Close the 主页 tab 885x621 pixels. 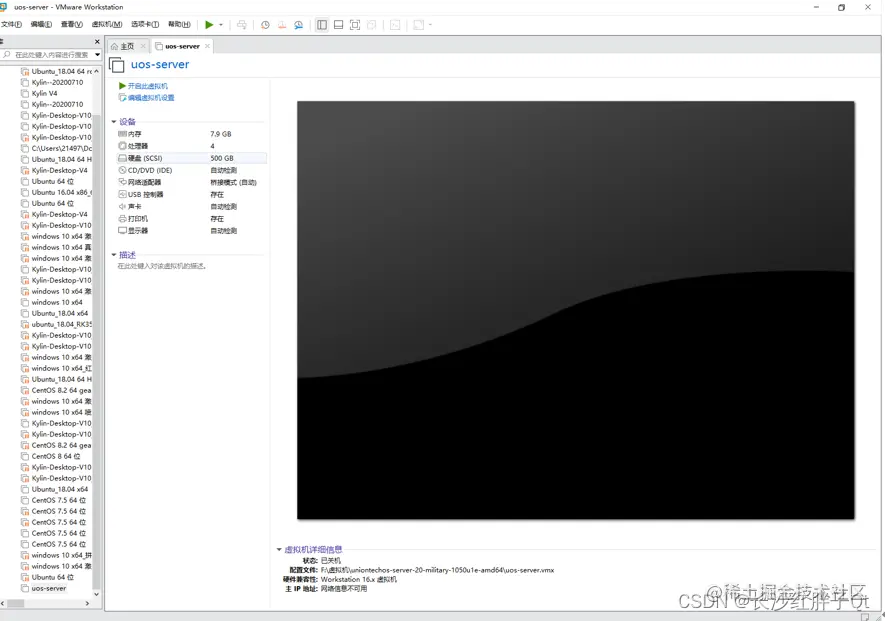coord(143,46)
